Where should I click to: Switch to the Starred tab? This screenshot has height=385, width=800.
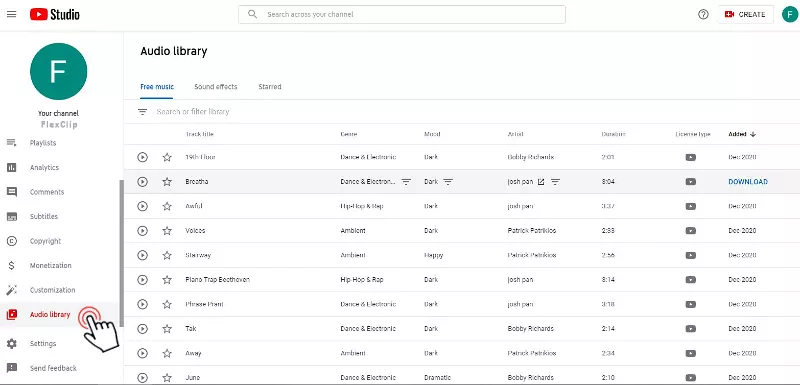270,87
